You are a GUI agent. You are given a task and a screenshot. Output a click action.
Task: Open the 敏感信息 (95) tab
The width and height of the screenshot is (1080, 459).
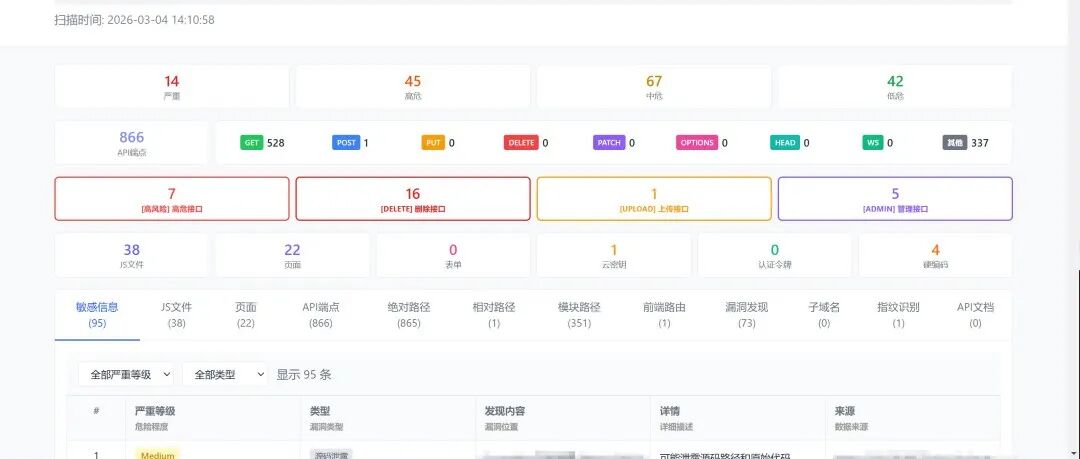tap(97, 315)
